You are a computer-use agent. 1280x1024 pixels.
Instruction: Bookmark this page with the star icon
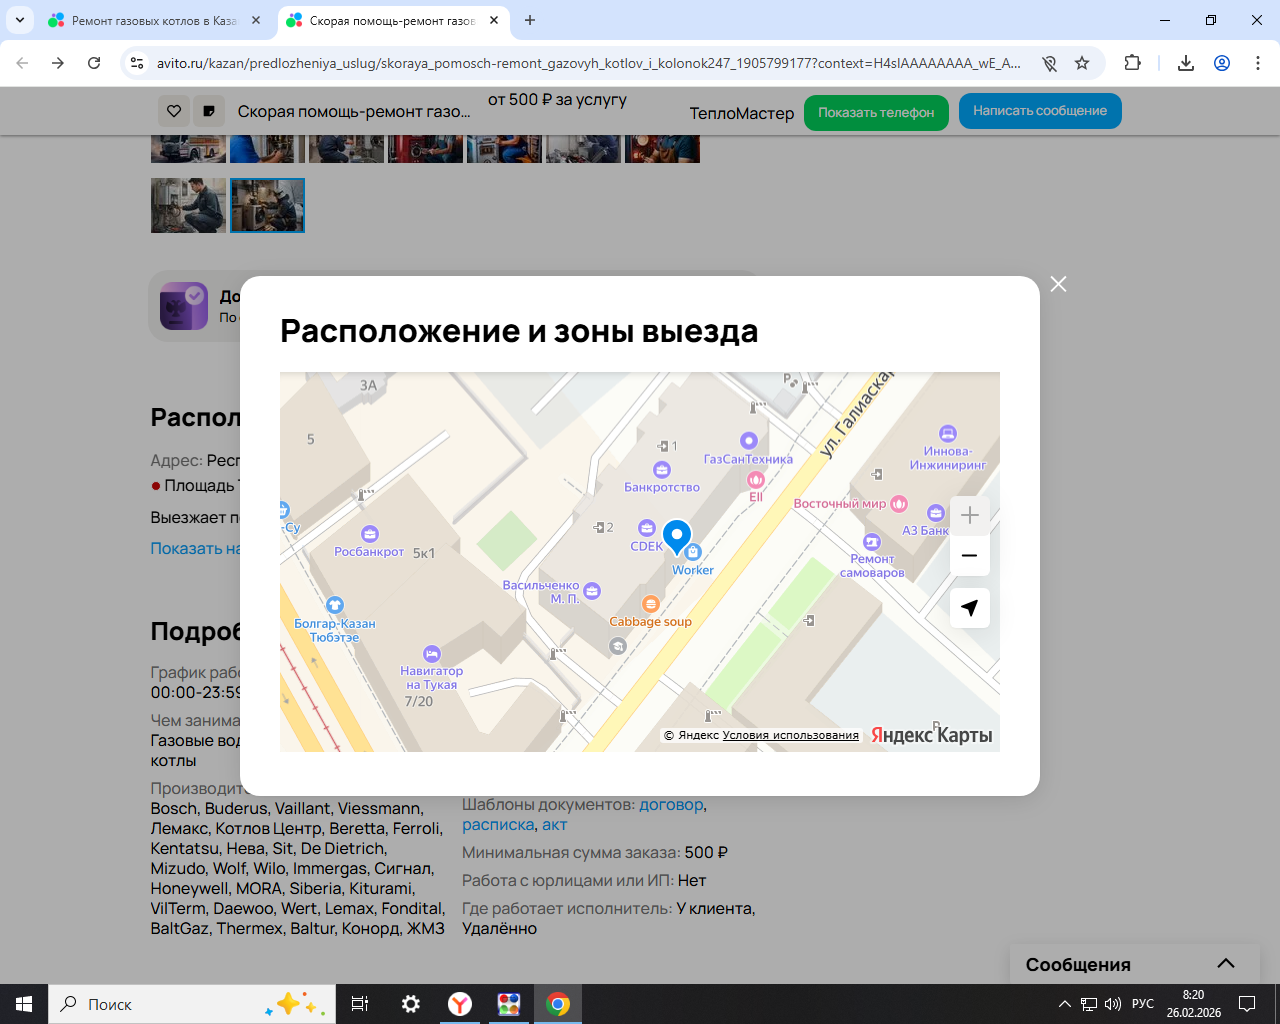click(1082, 63)
